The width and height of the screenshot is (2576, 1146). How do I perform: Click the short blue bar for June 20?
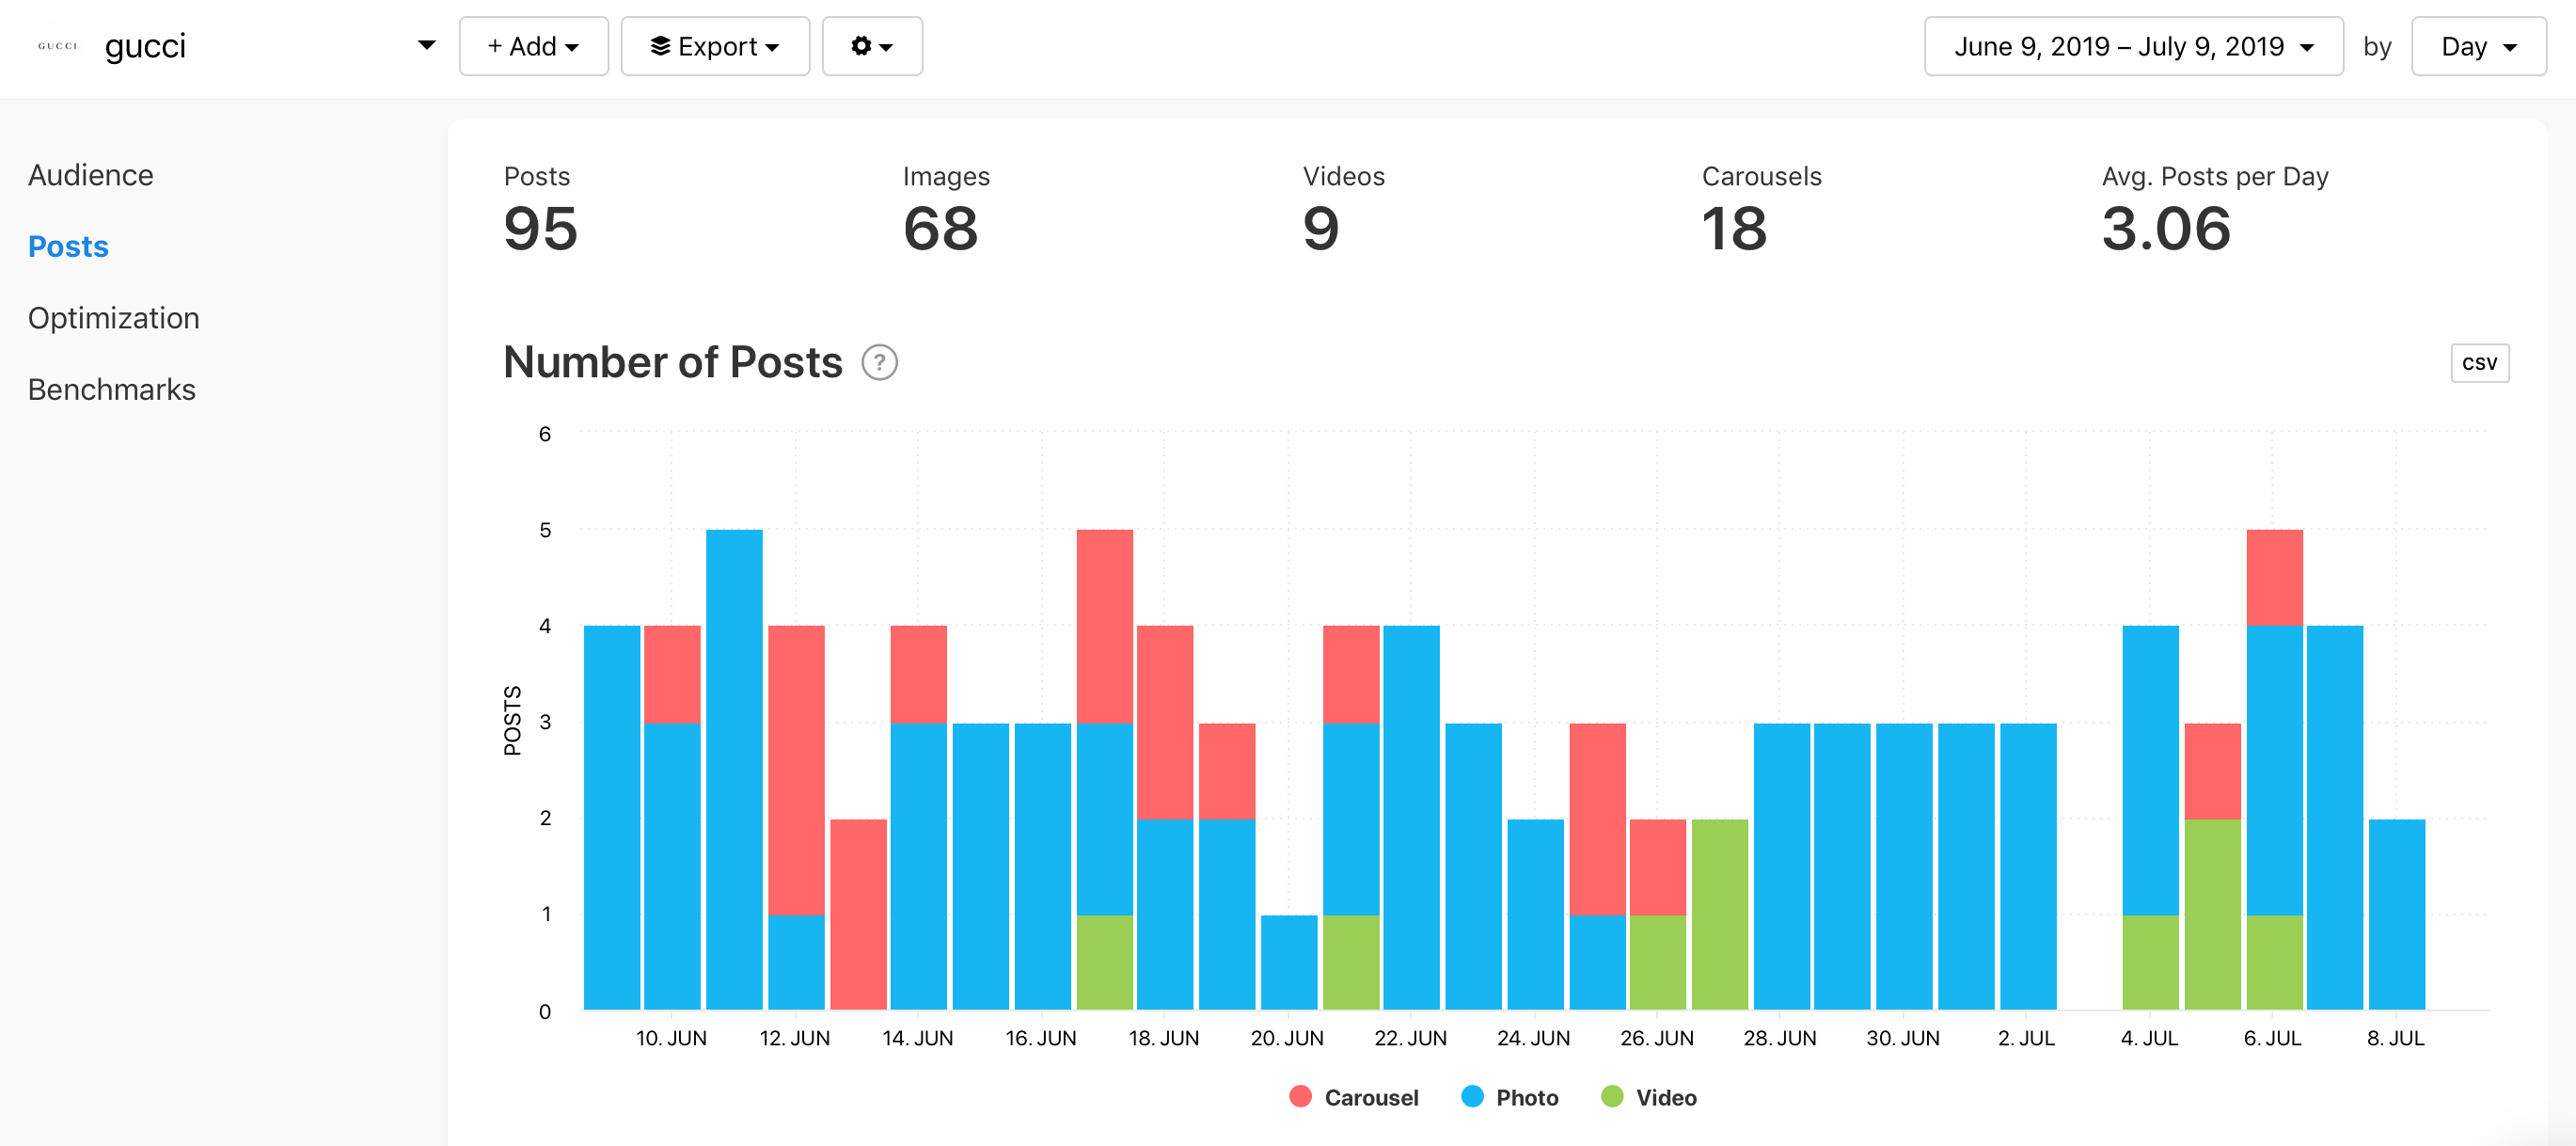pos(1289,962)
